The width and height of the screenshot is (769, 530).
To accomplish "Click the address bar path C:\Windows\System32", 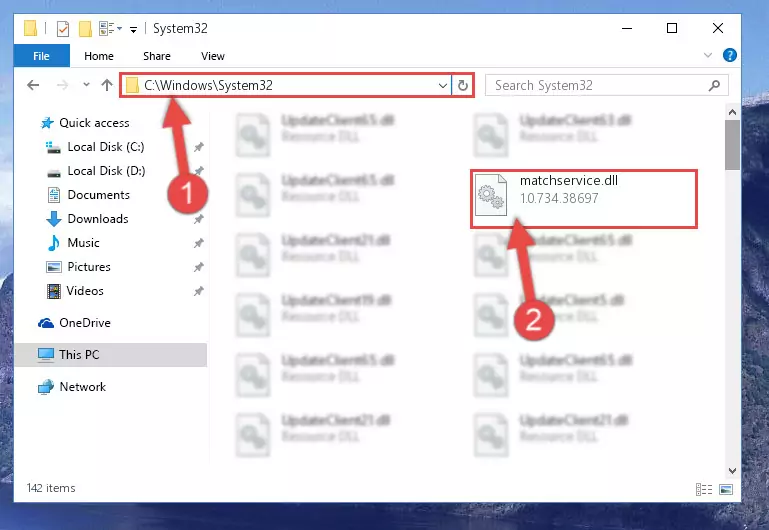I will pyautogui.click(x=208, y=85).
